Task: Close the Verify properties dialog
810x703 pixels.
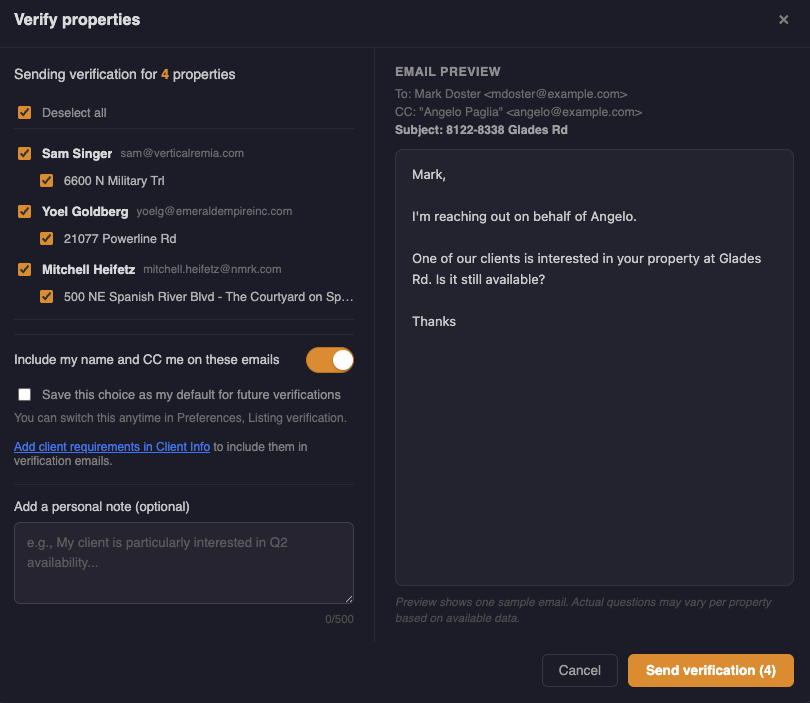Action: tap(784, 19)
